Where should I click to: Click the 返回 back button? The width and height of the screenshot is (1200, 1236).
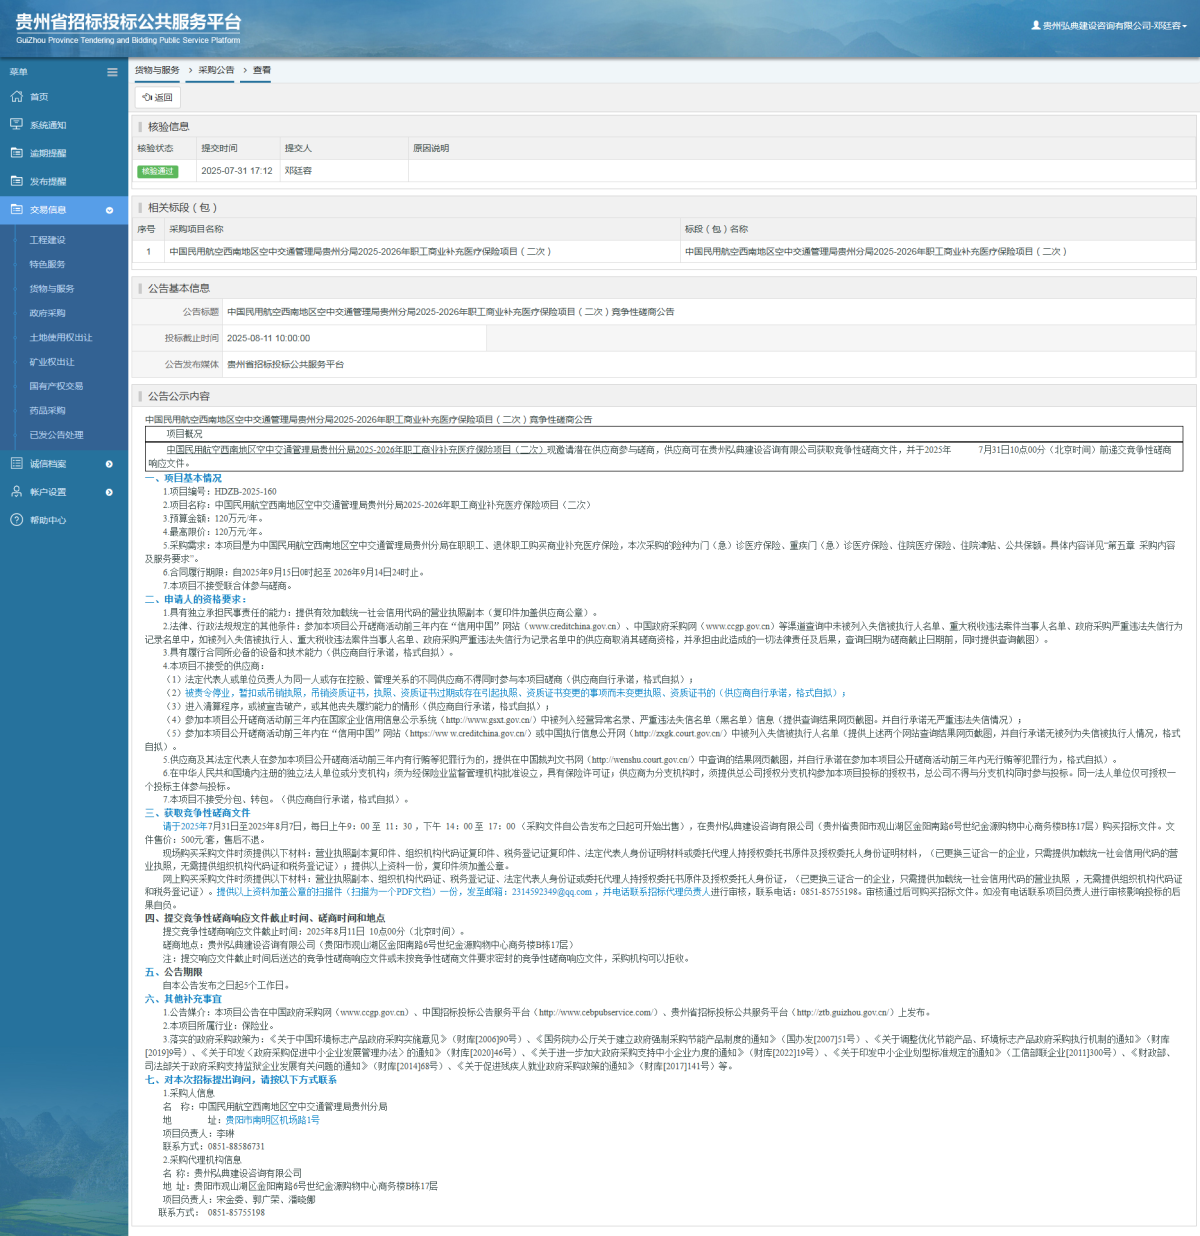[x=158, y=97]
